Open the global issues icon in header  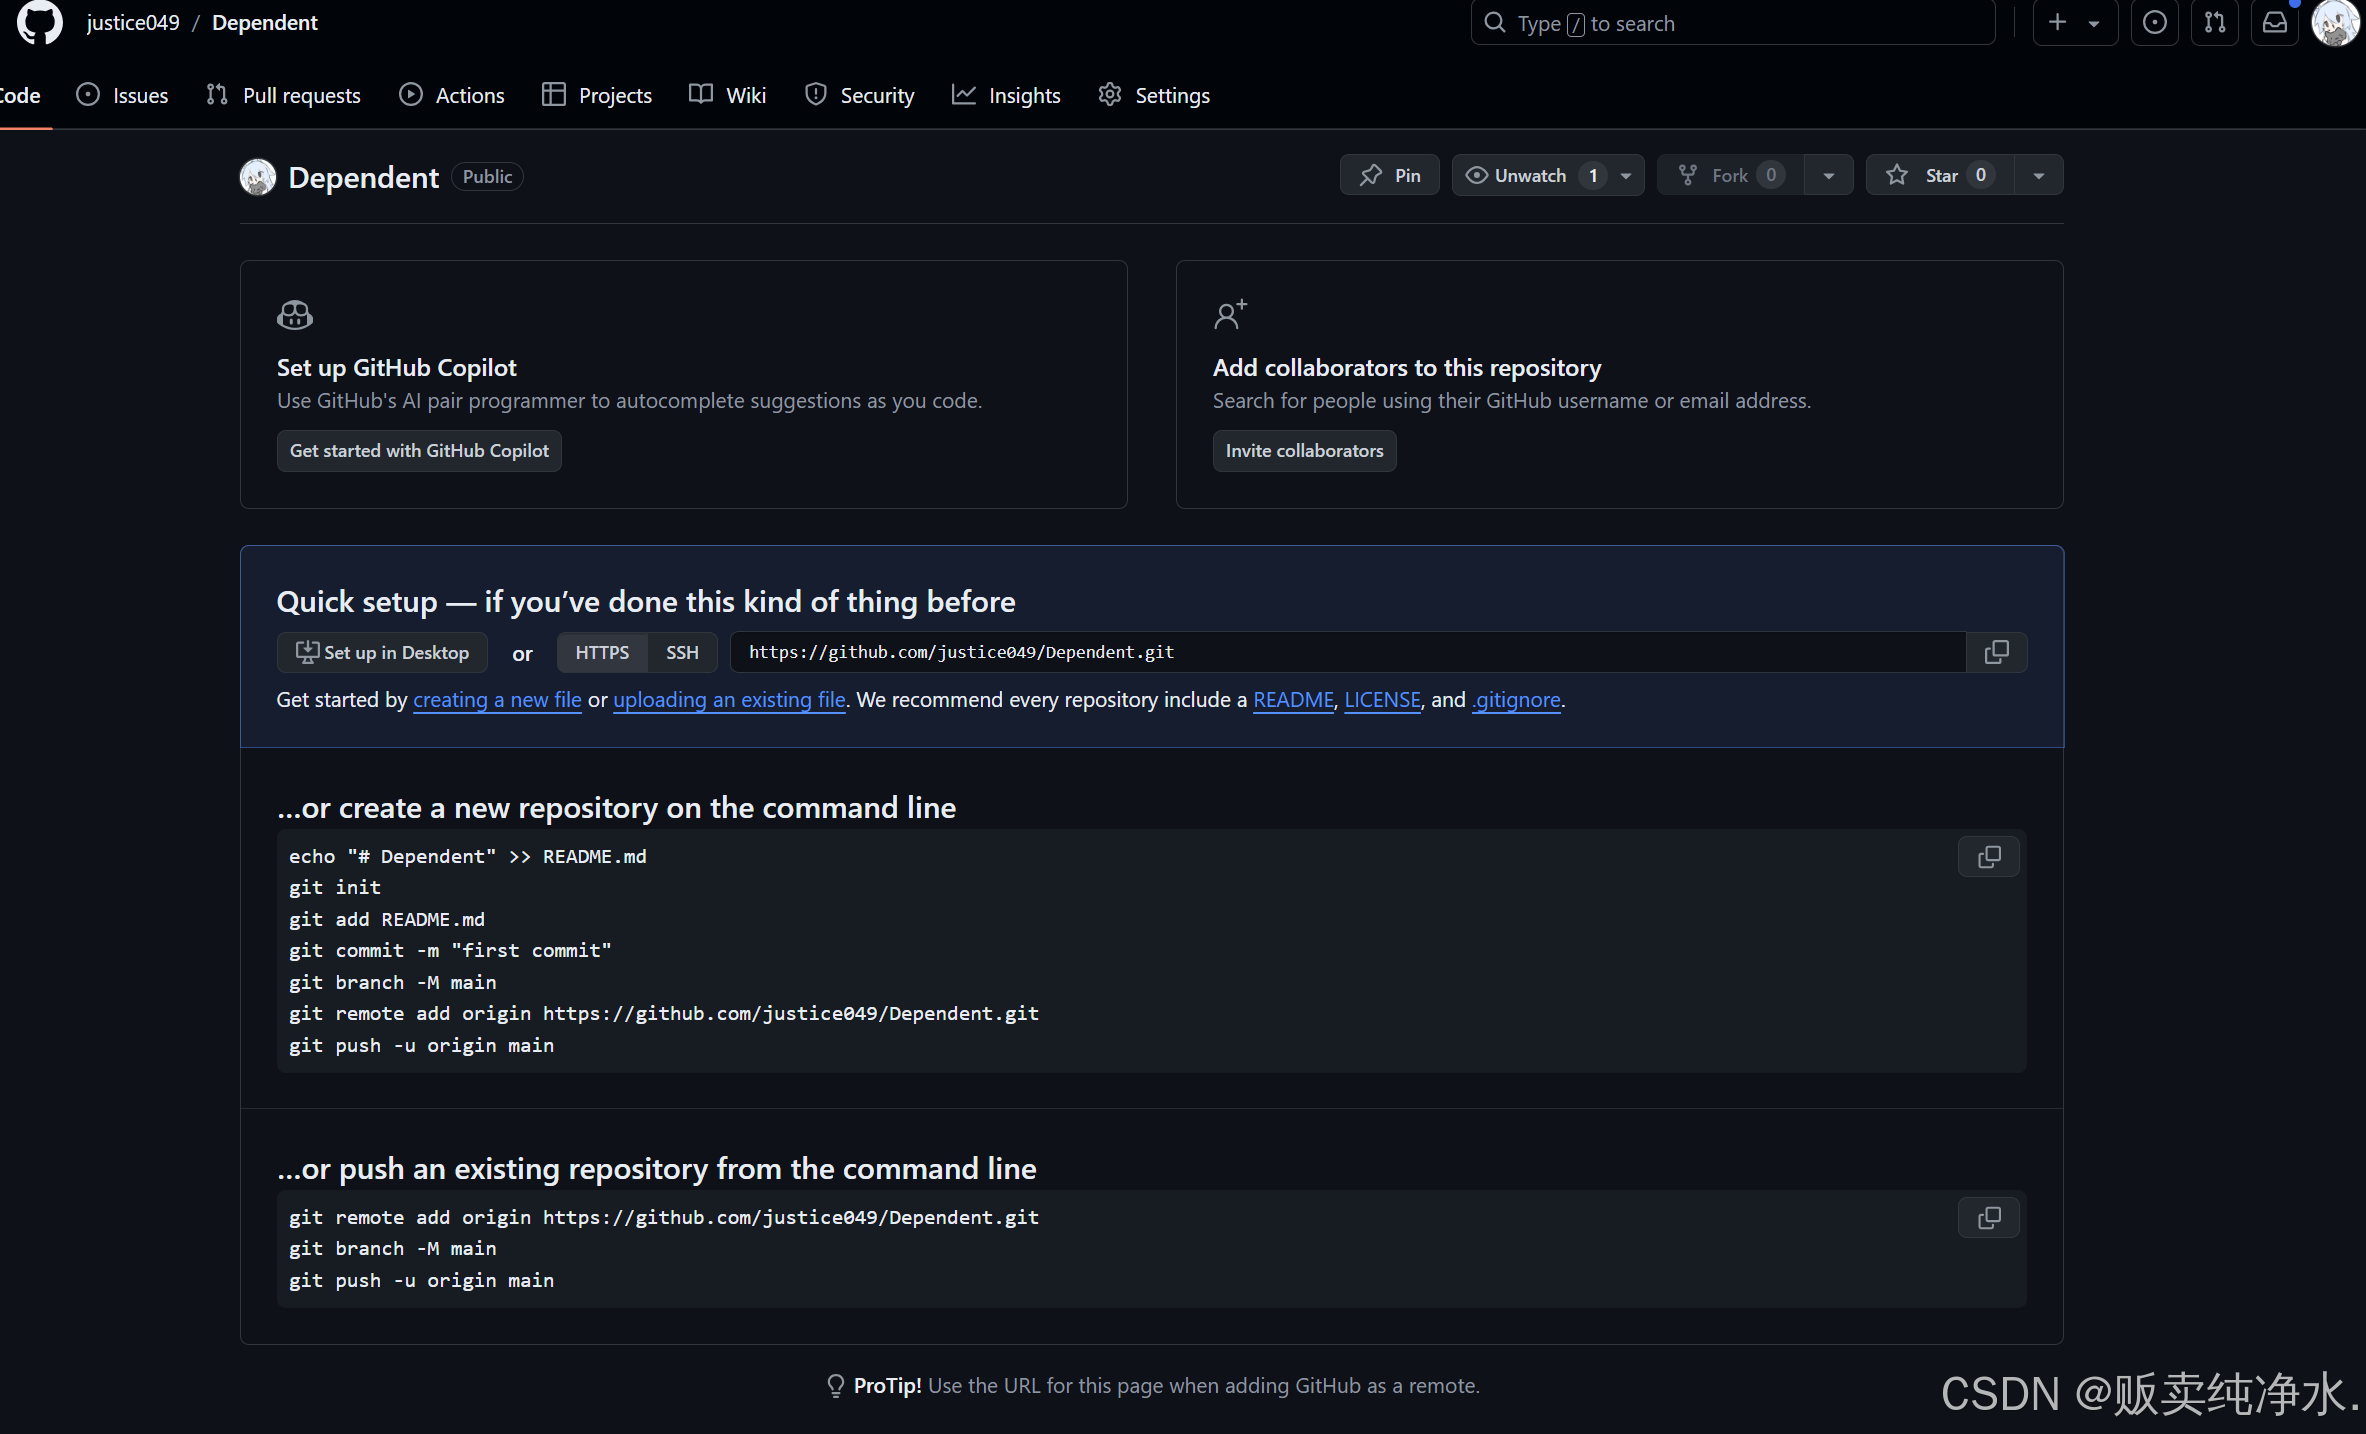[x=2155, y=22]
